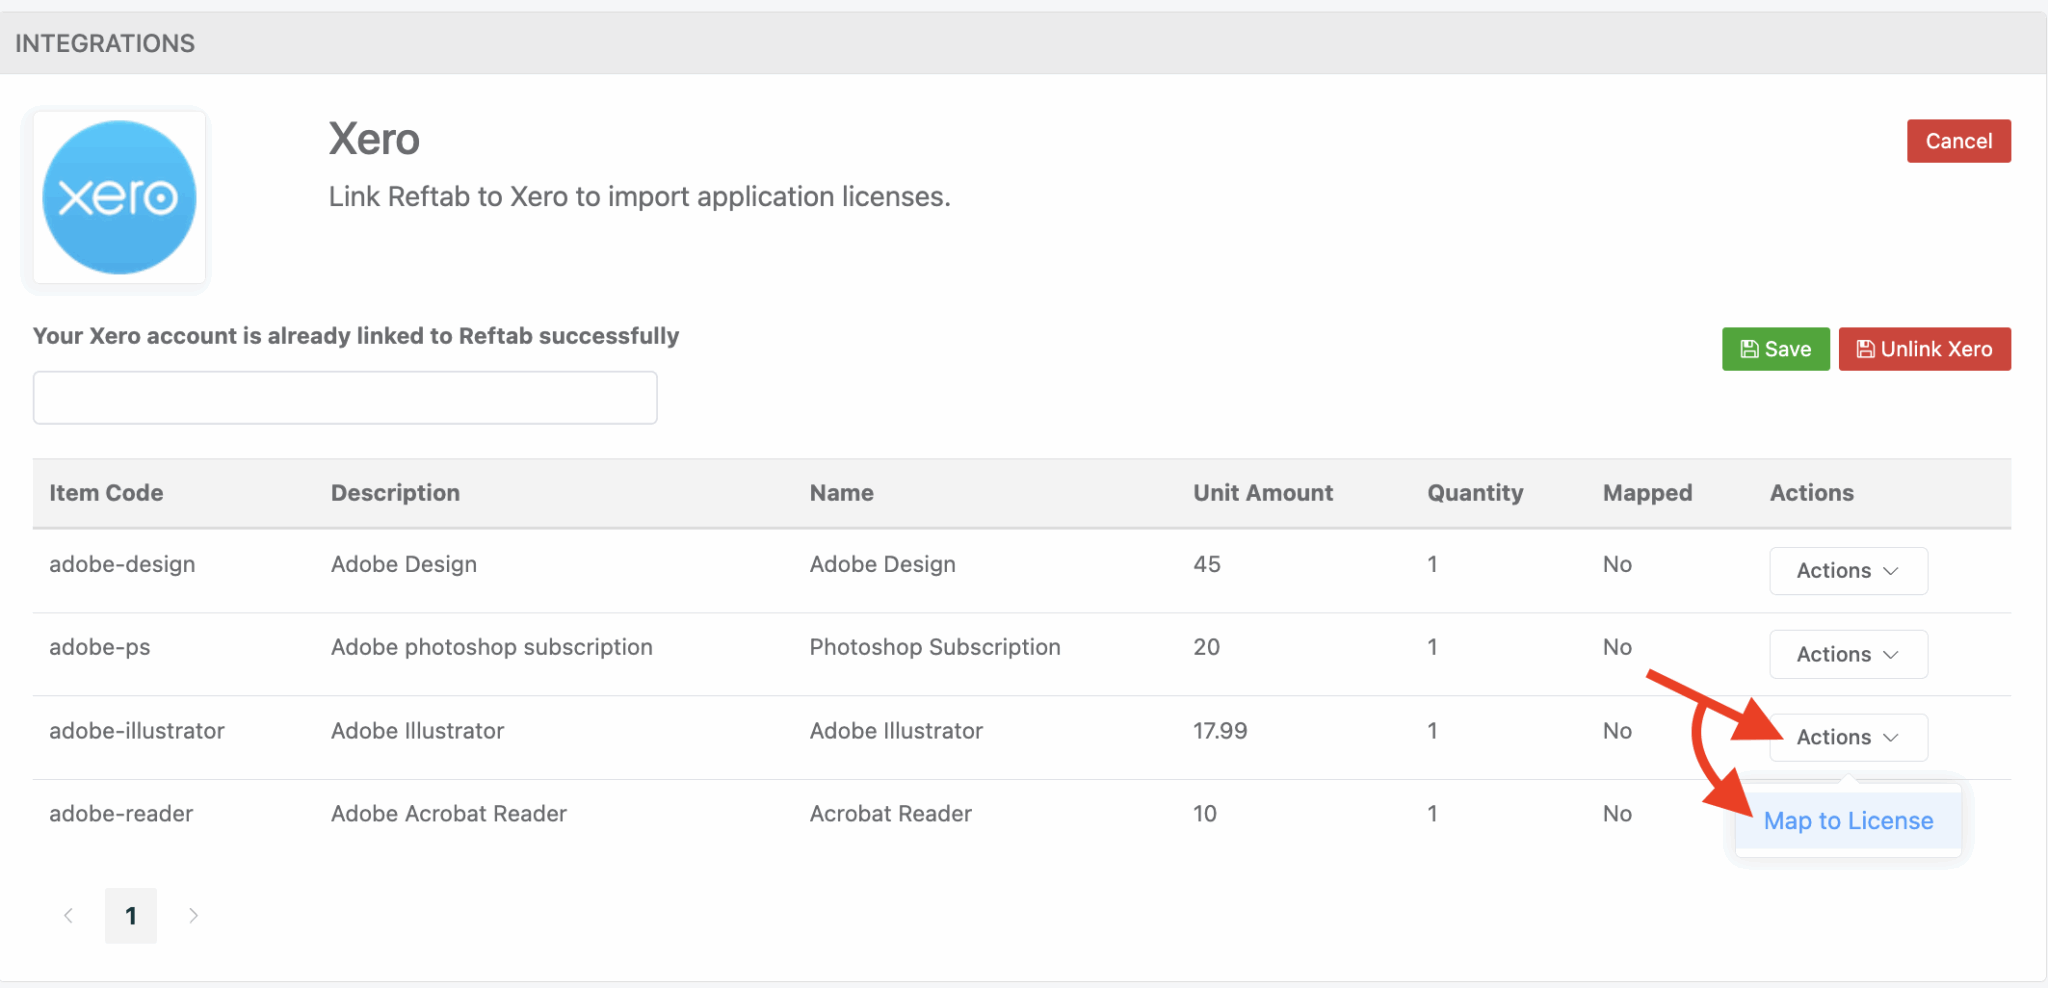The width and height of the screenshot is (2048, 988).
Task: Focus the empty text field below linked message
Action: tap(345, 398)
